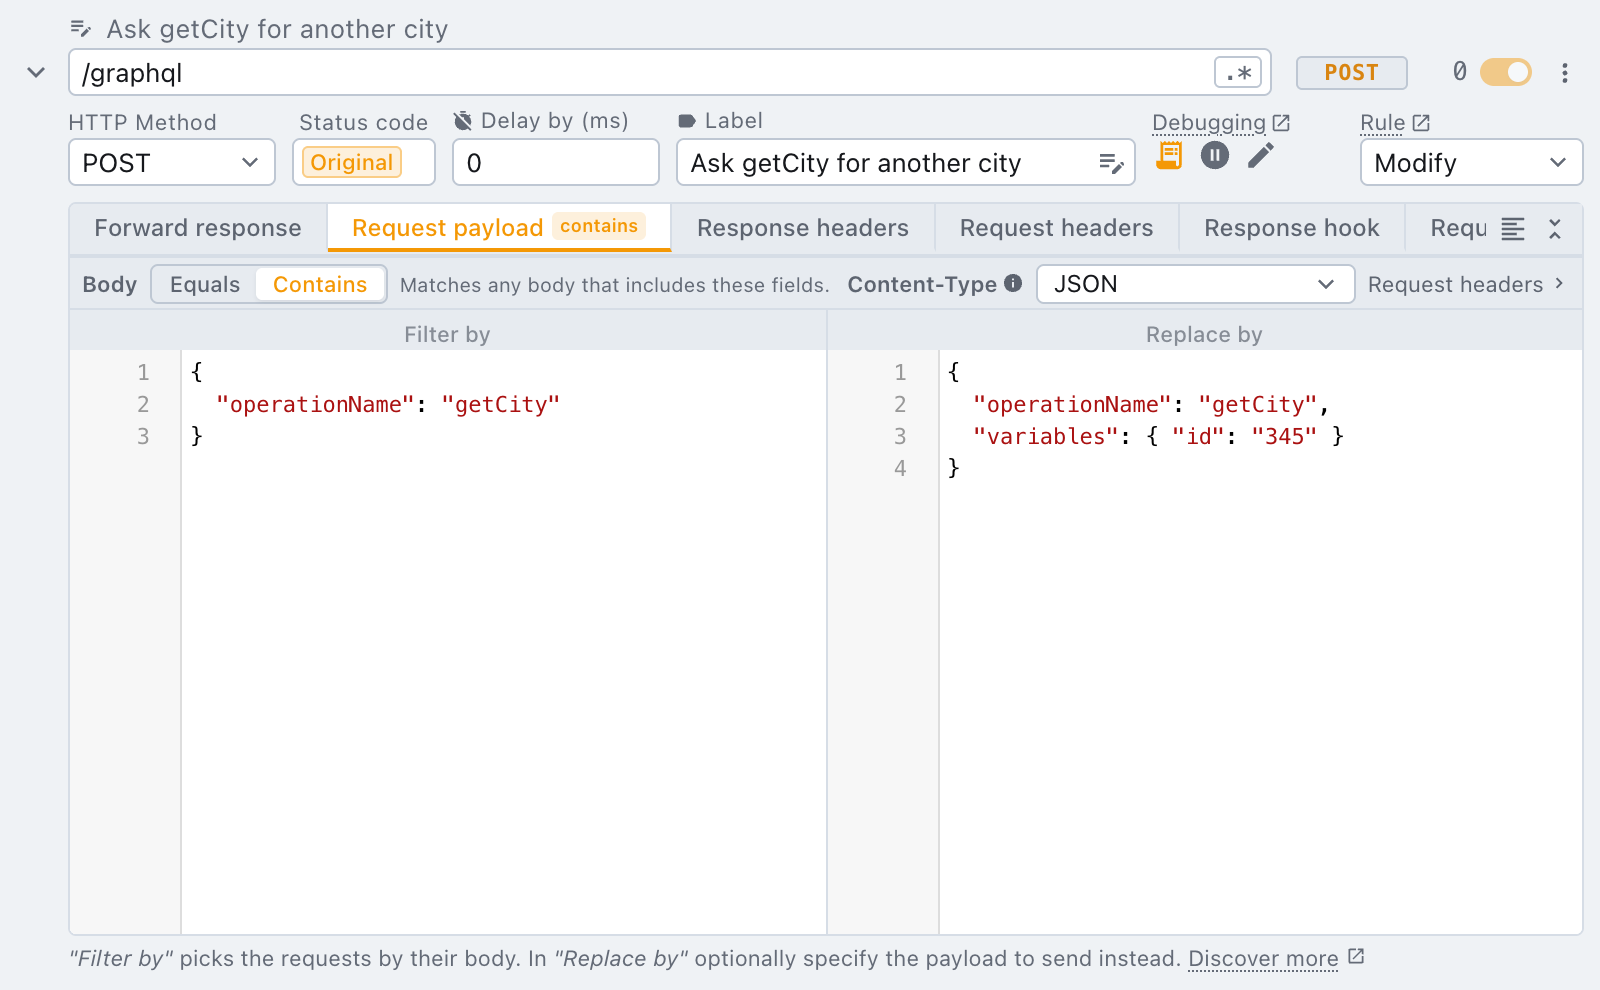
Task: Switch to the Forward response tab
Action: tap(198, 228)
